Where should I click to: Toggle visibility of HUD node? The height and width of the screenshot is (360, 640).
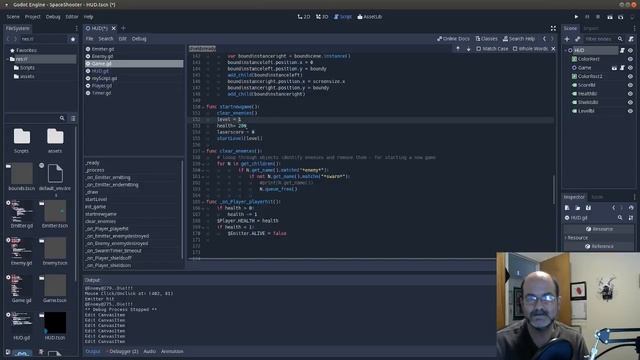pos(630,50)
